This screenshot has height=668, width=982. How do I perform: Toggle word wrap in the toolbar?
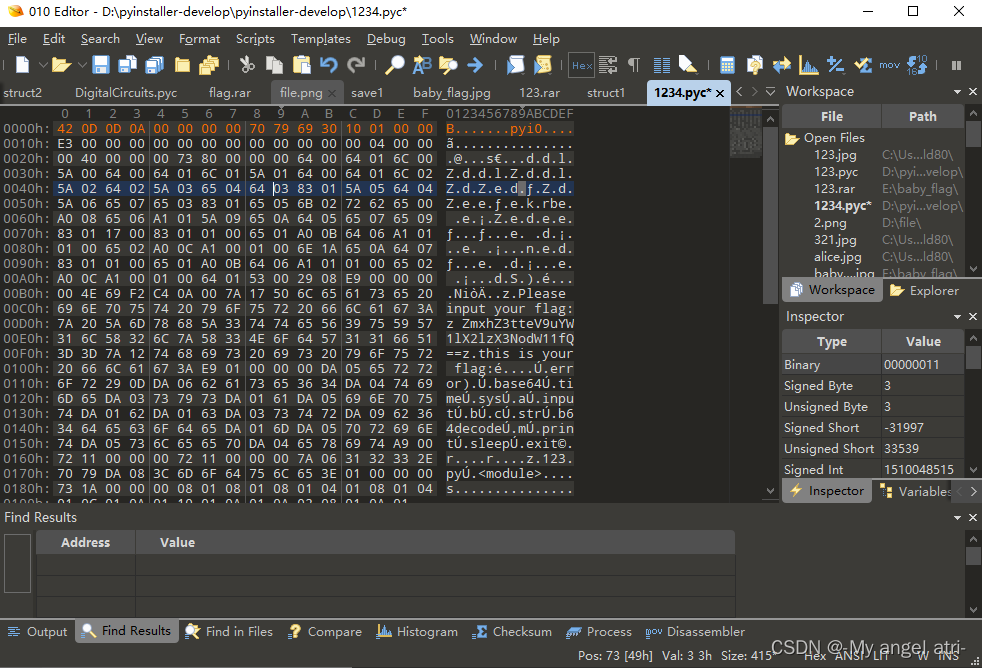coord(607,64)
